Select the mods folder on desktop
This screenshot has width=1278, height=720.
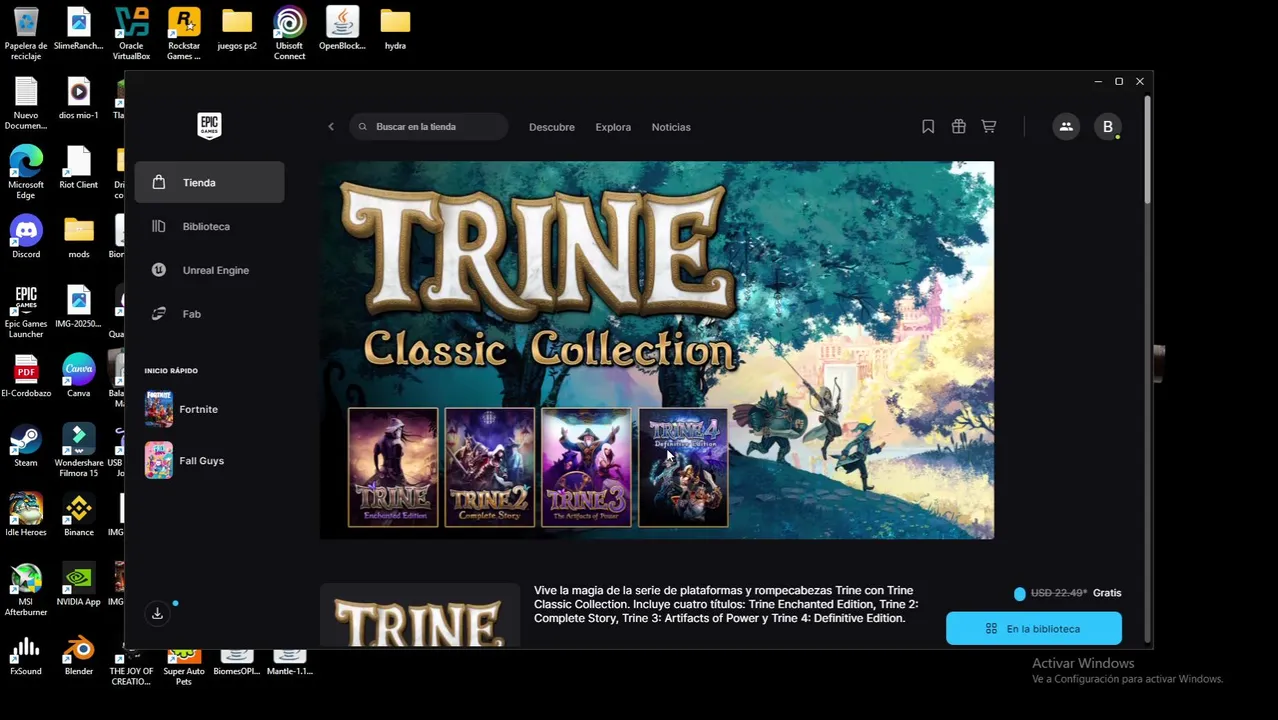(x=78, y=237)
